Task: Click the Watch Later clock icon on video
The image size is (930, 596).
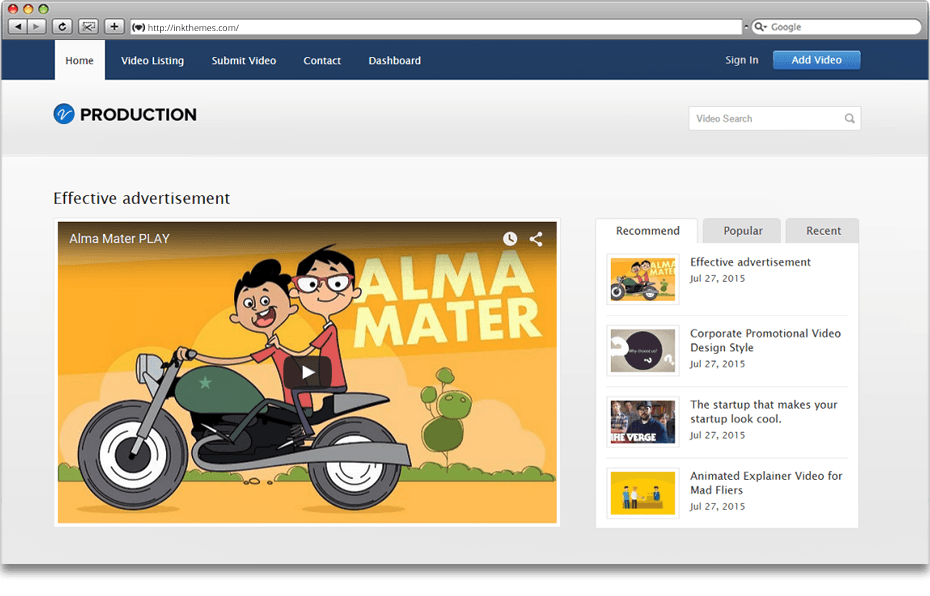Action: 510,238
